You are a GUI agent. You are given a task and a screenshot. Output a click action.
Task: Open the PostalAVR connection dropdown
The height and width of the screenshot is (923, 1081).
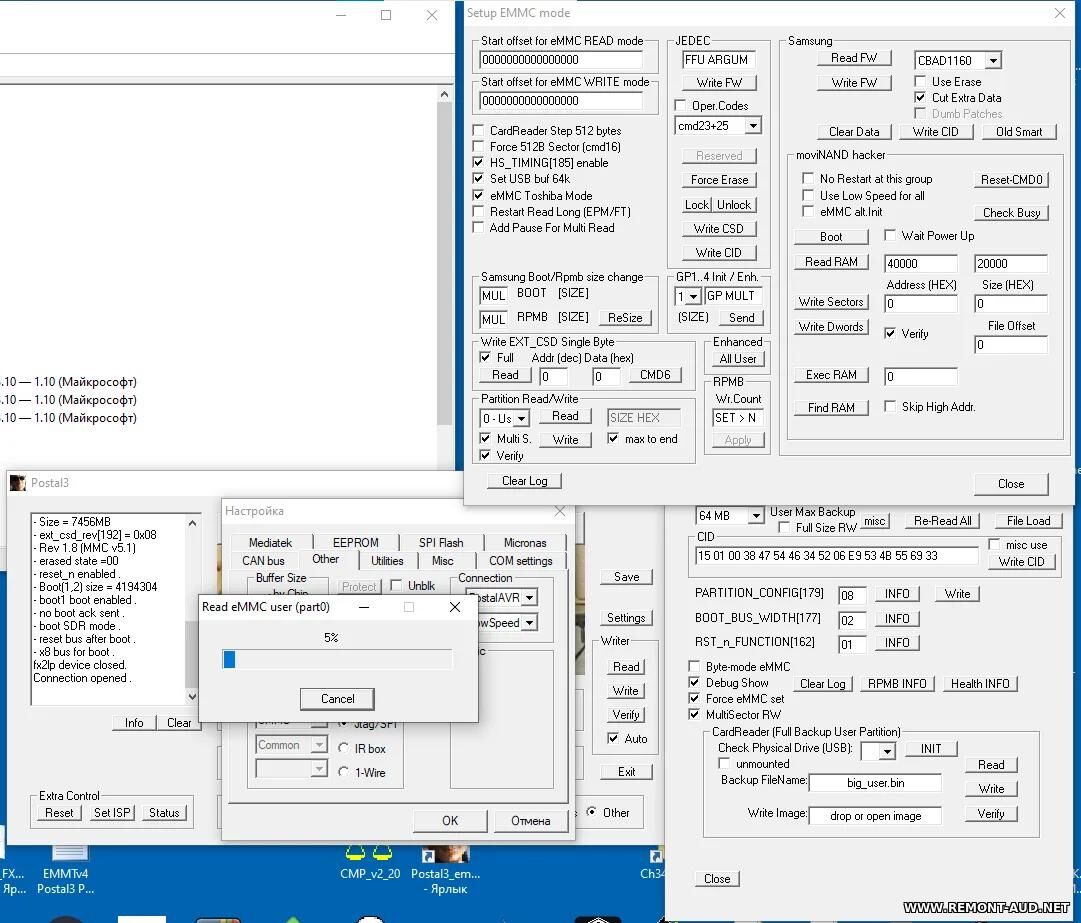coord(529,598)
